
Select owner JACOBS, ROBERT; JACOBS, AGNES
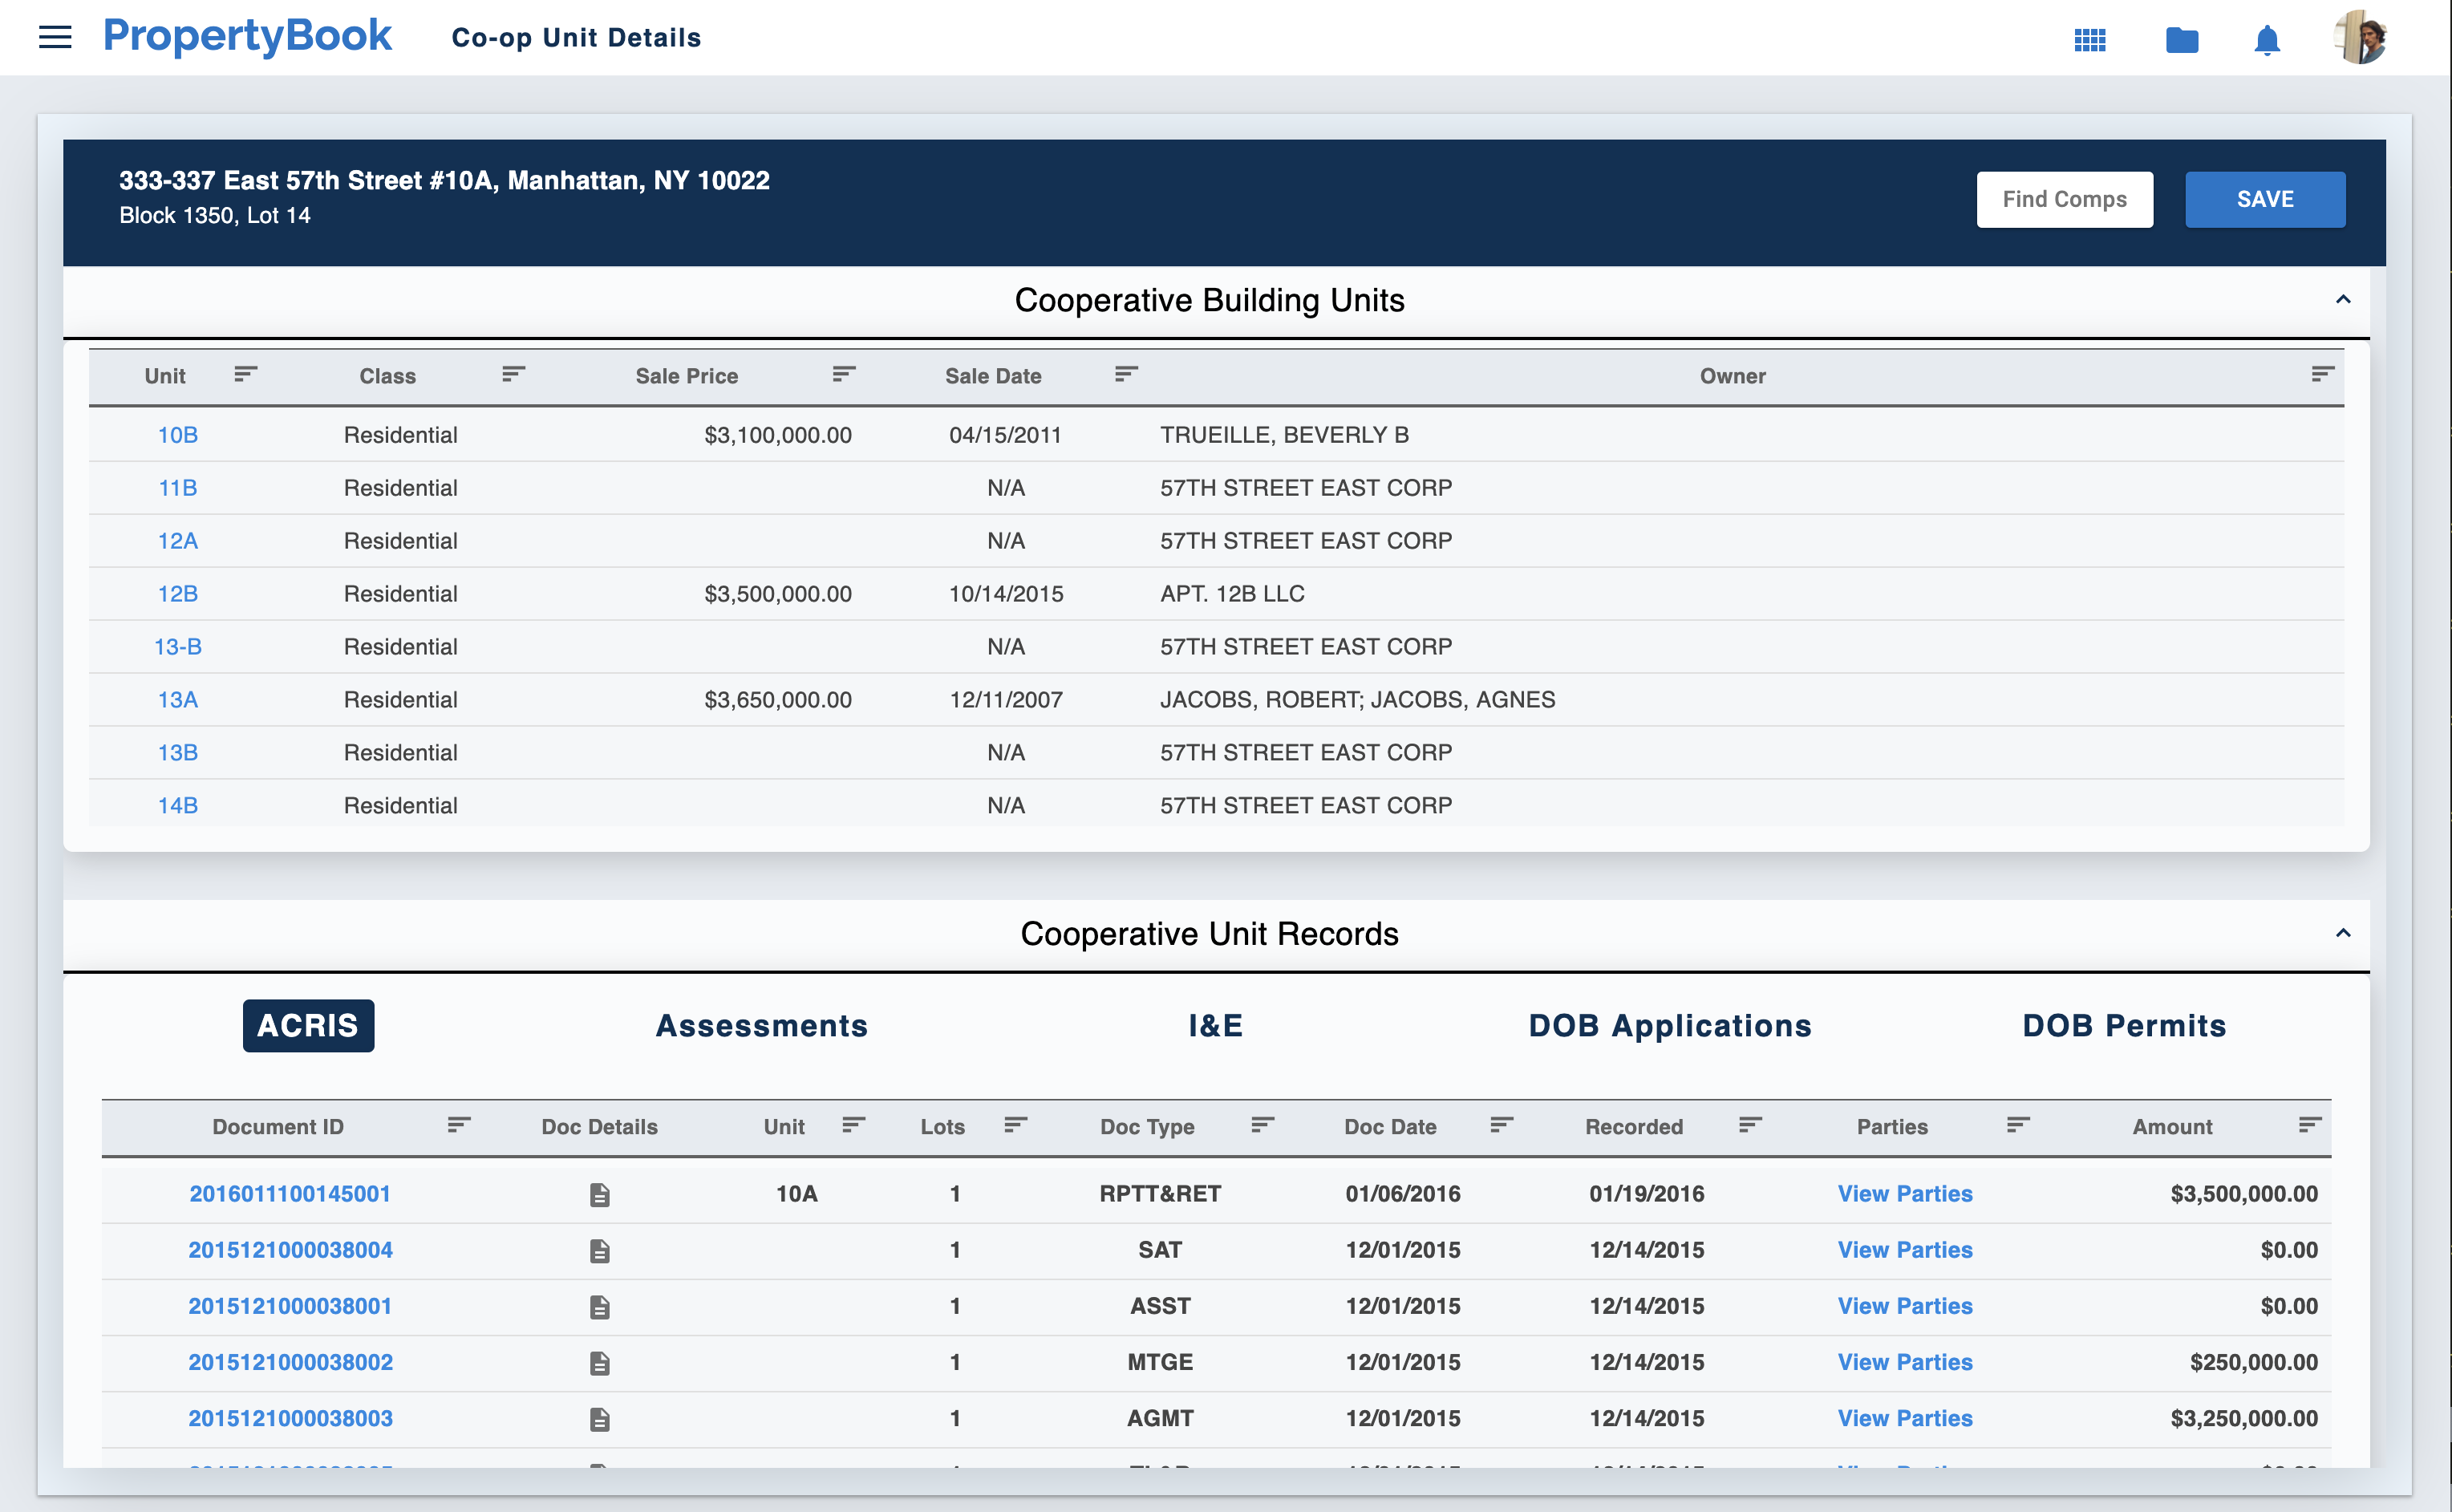pyautogui.click(x=1357, y=700)
